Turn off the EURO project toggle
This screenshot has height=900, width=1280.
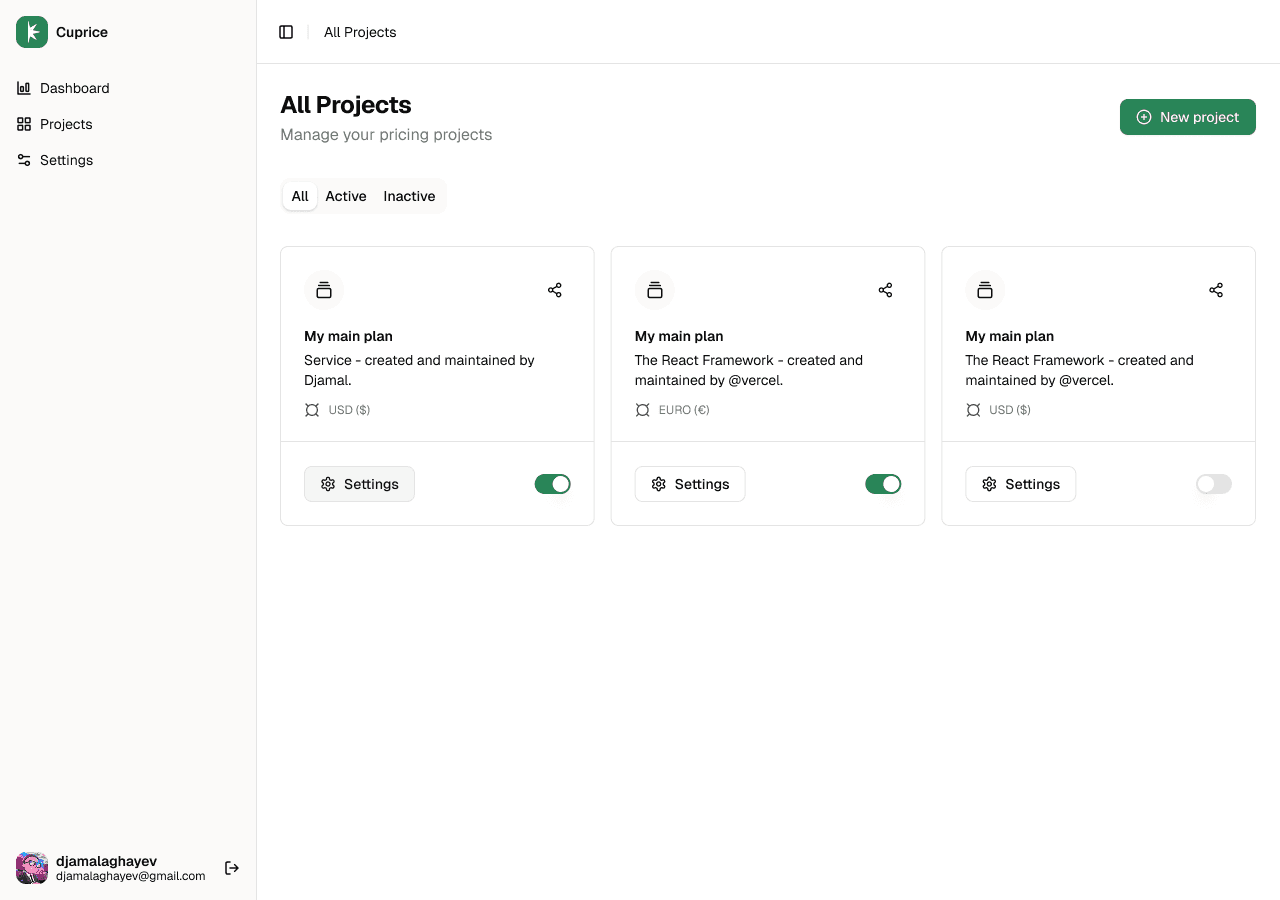coord(883,484)
